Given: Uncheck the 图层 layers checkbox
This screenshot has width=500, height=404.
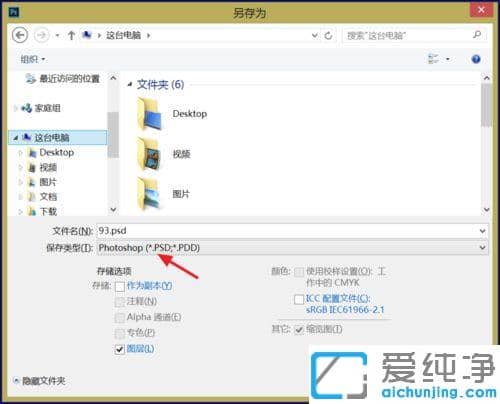Looking at the screenshot, I should (120, 349).
